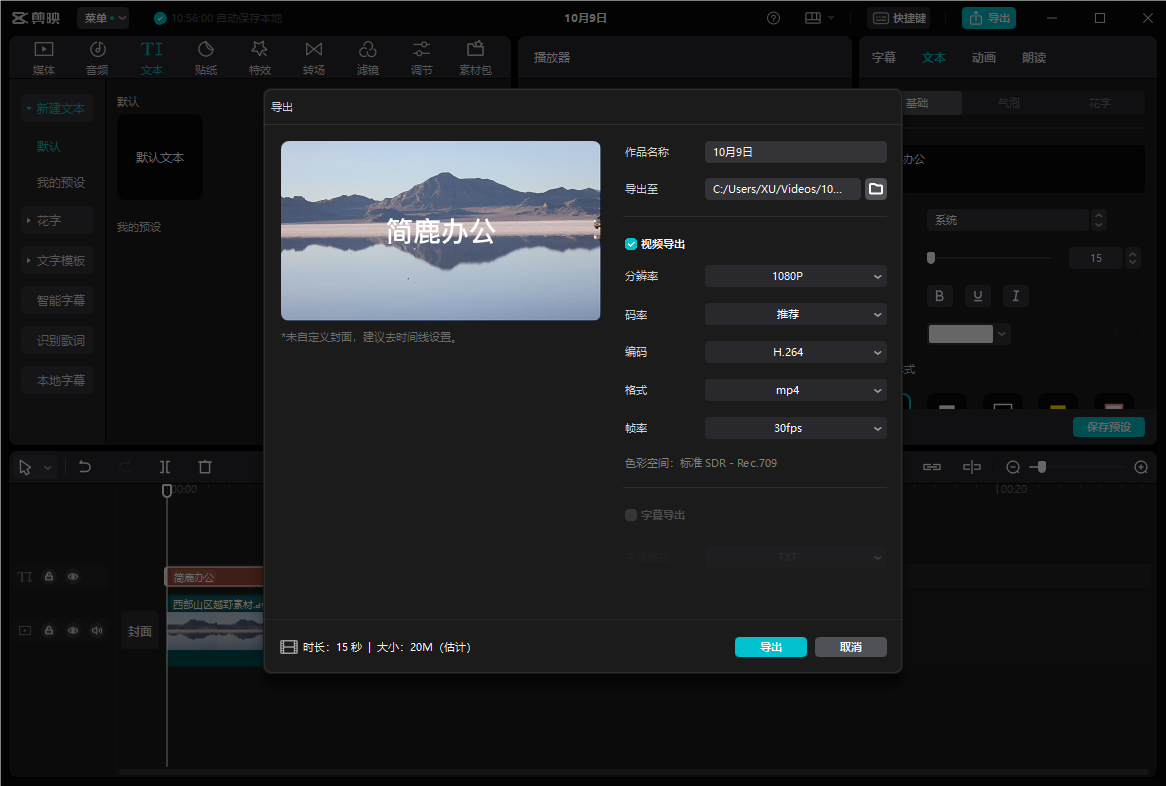Click the delete trash icon in timeline toolbar
The height and width of the screenshot is (786, 1166).
(x=205, y=467)
